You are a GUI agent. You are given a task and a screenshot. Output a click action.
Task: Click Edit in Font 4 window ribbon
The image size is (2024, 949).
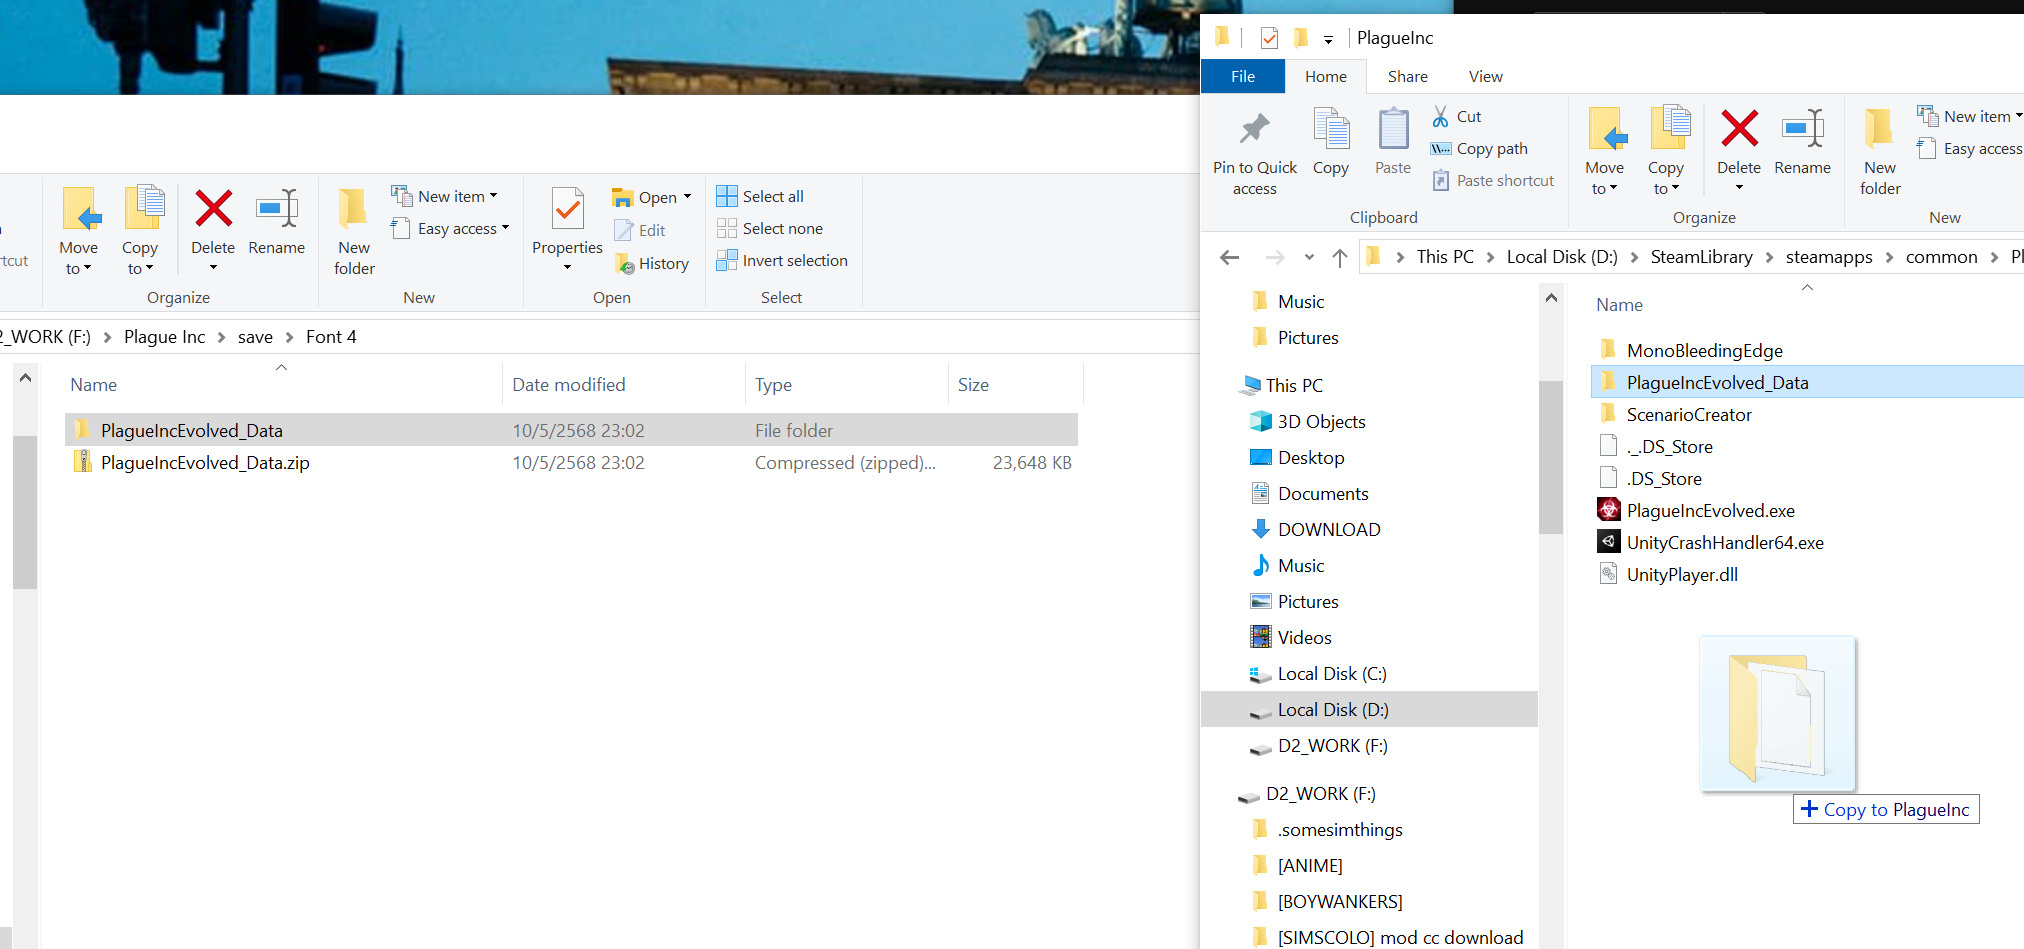[640, 230]
